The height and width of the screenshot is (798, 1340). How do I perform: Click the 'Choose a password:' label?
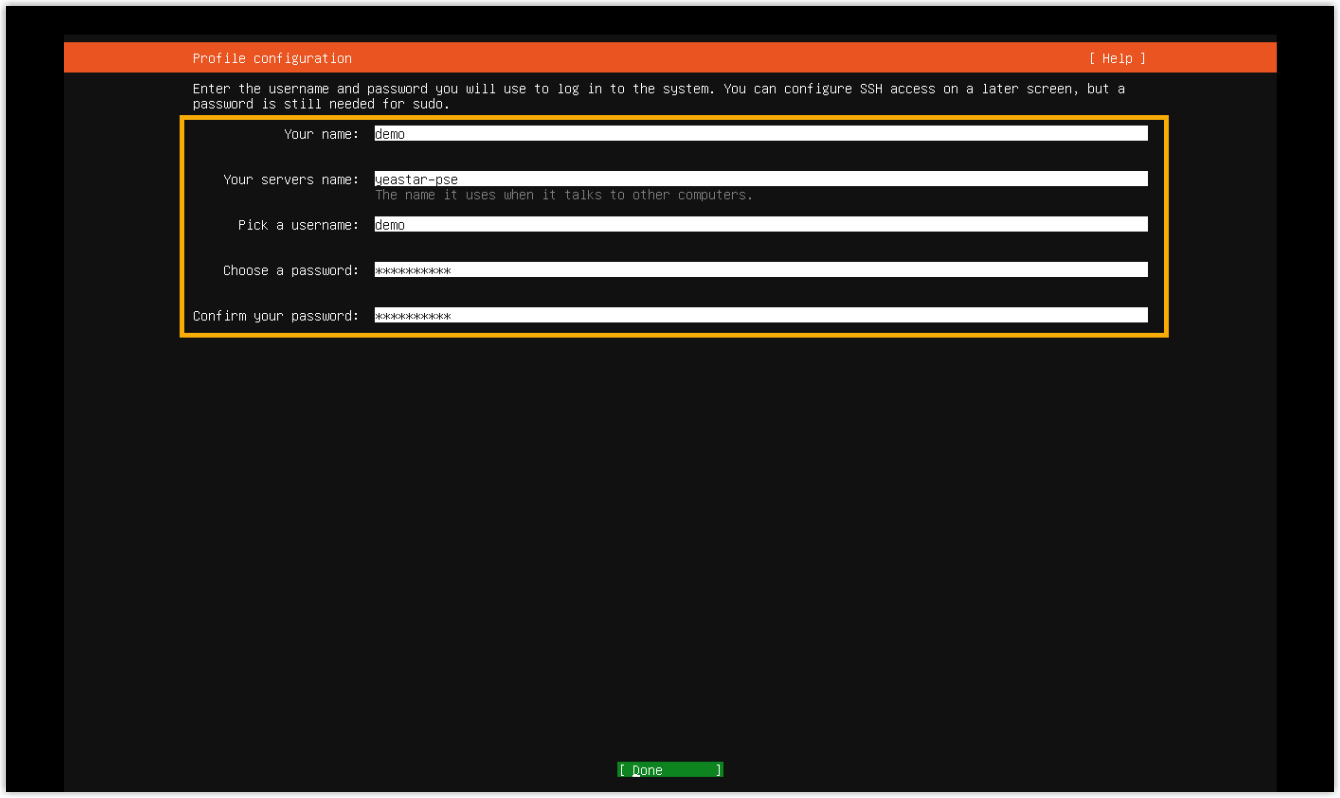tap(290, 271)
